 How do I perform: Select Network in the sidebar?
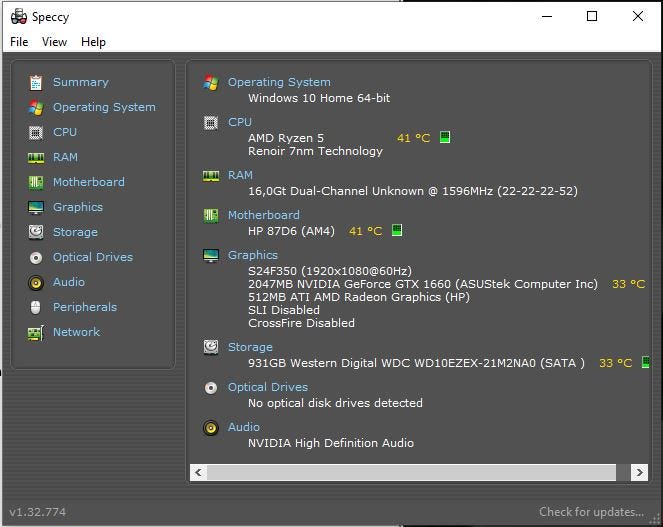[76, 332]
